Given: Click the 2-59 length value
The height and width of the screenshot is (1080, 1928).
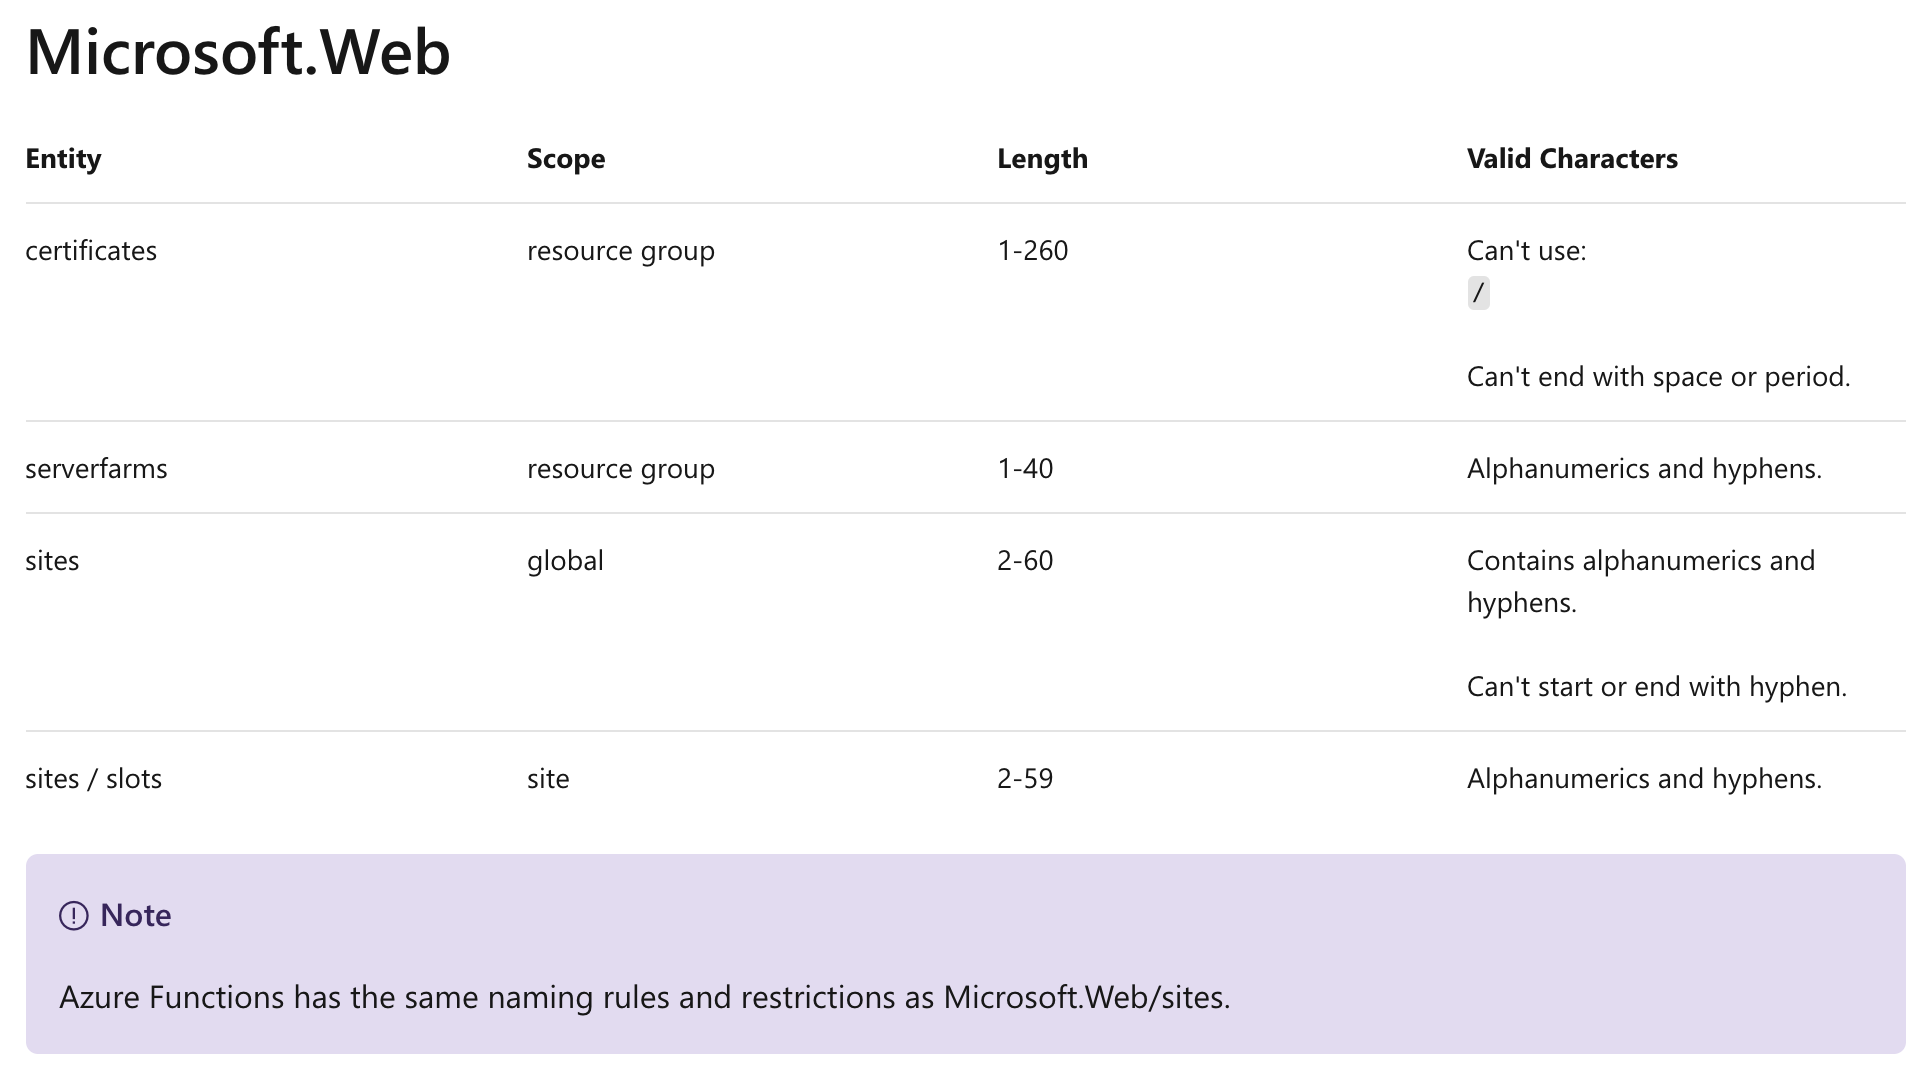Looking at the screenshot, I should (x=1025, y=779).
